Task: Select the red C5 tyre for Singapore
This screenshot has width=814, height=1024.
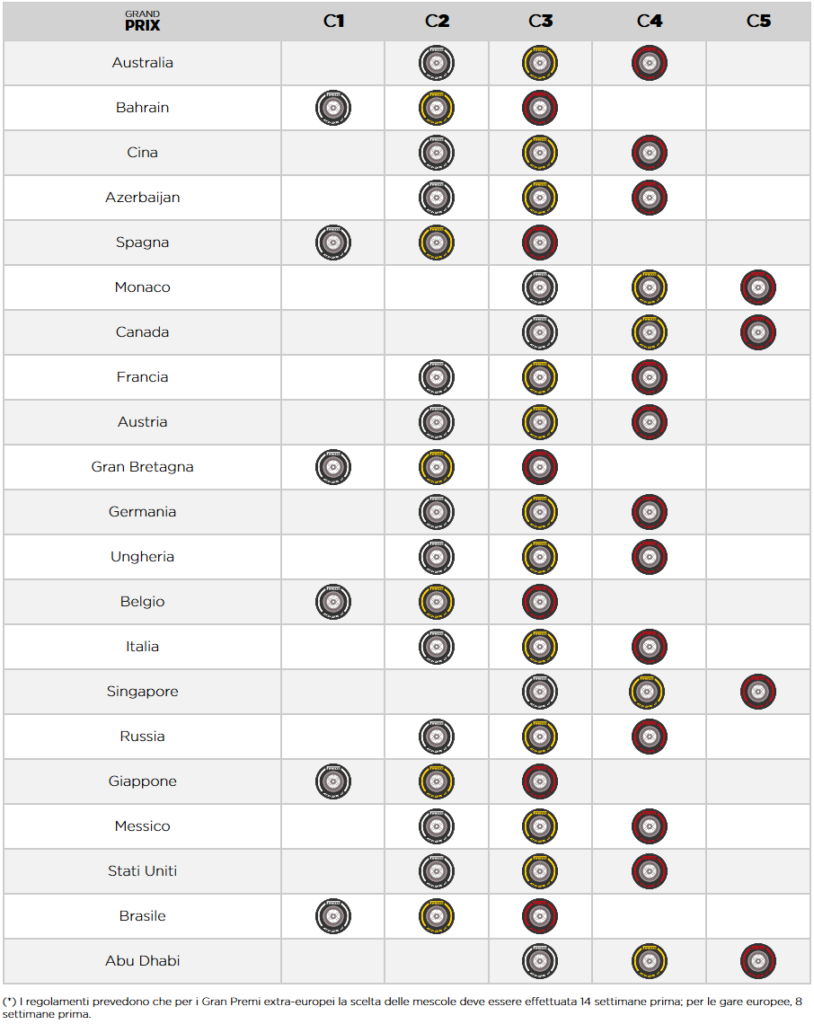Action: [758, 691]
